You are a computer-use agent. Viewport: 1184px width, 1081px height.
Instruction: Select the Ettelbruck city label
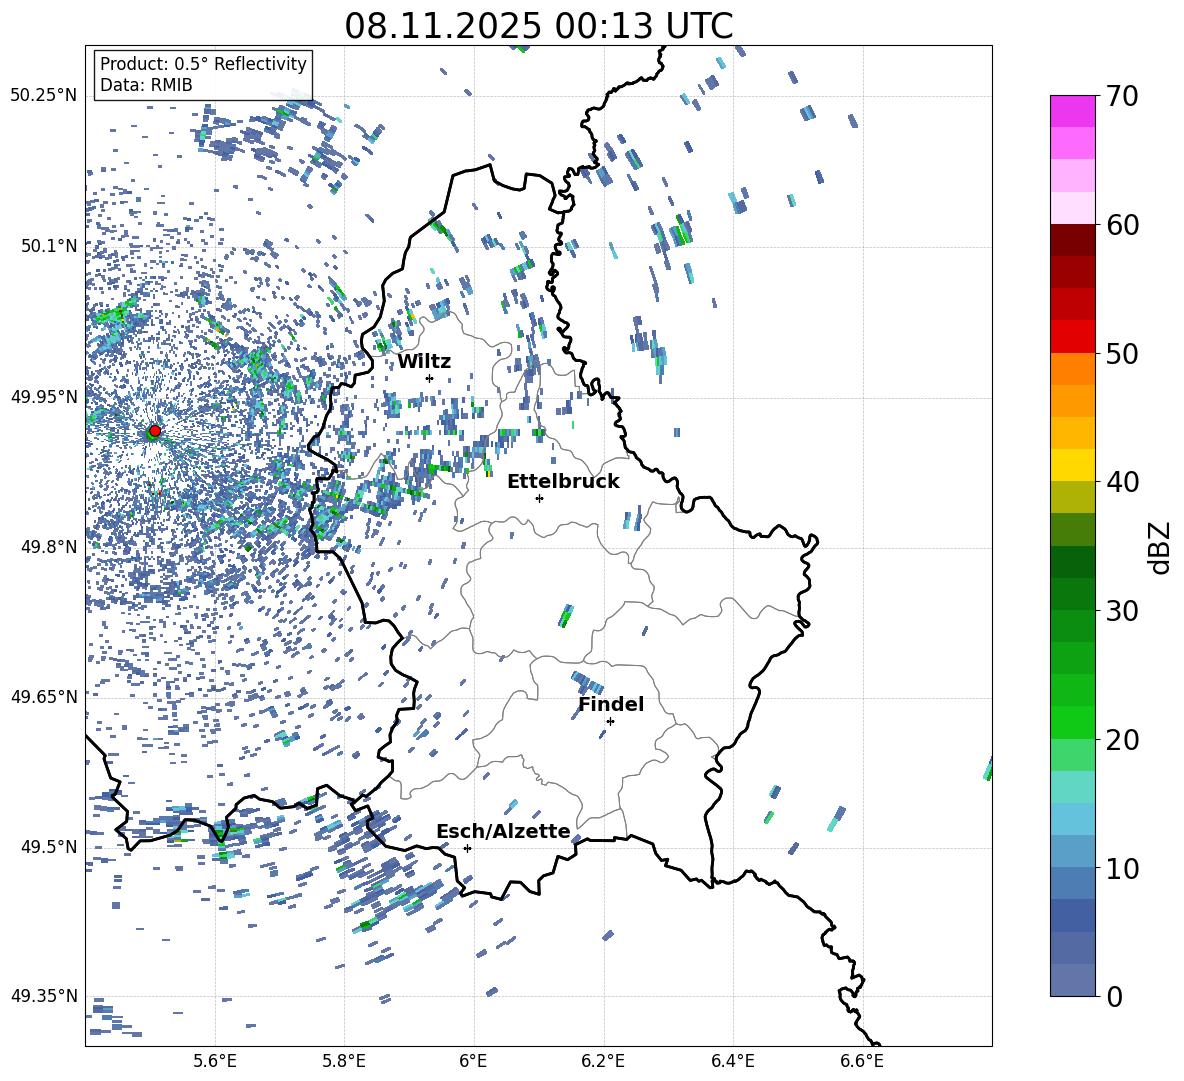coord(563,481)
